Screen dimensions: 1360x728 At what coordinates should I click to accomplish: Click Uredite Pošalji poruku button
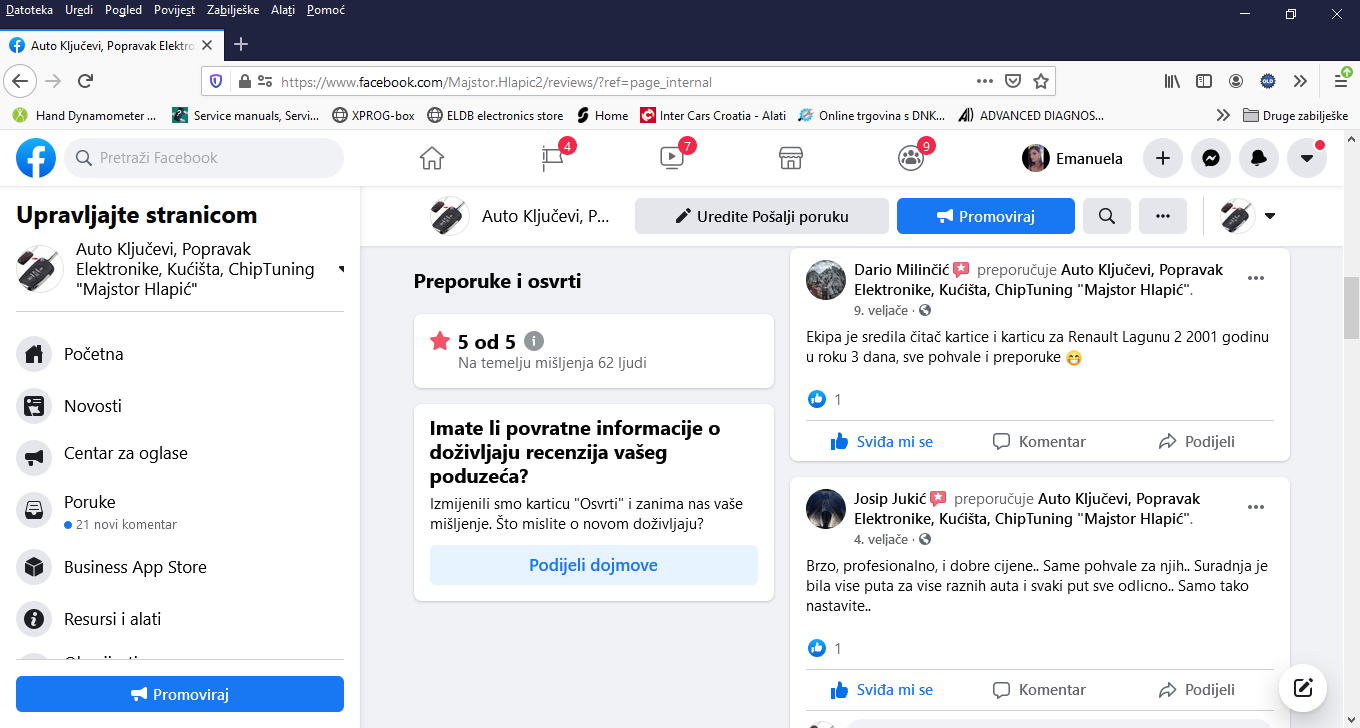(x=762, y=216)
